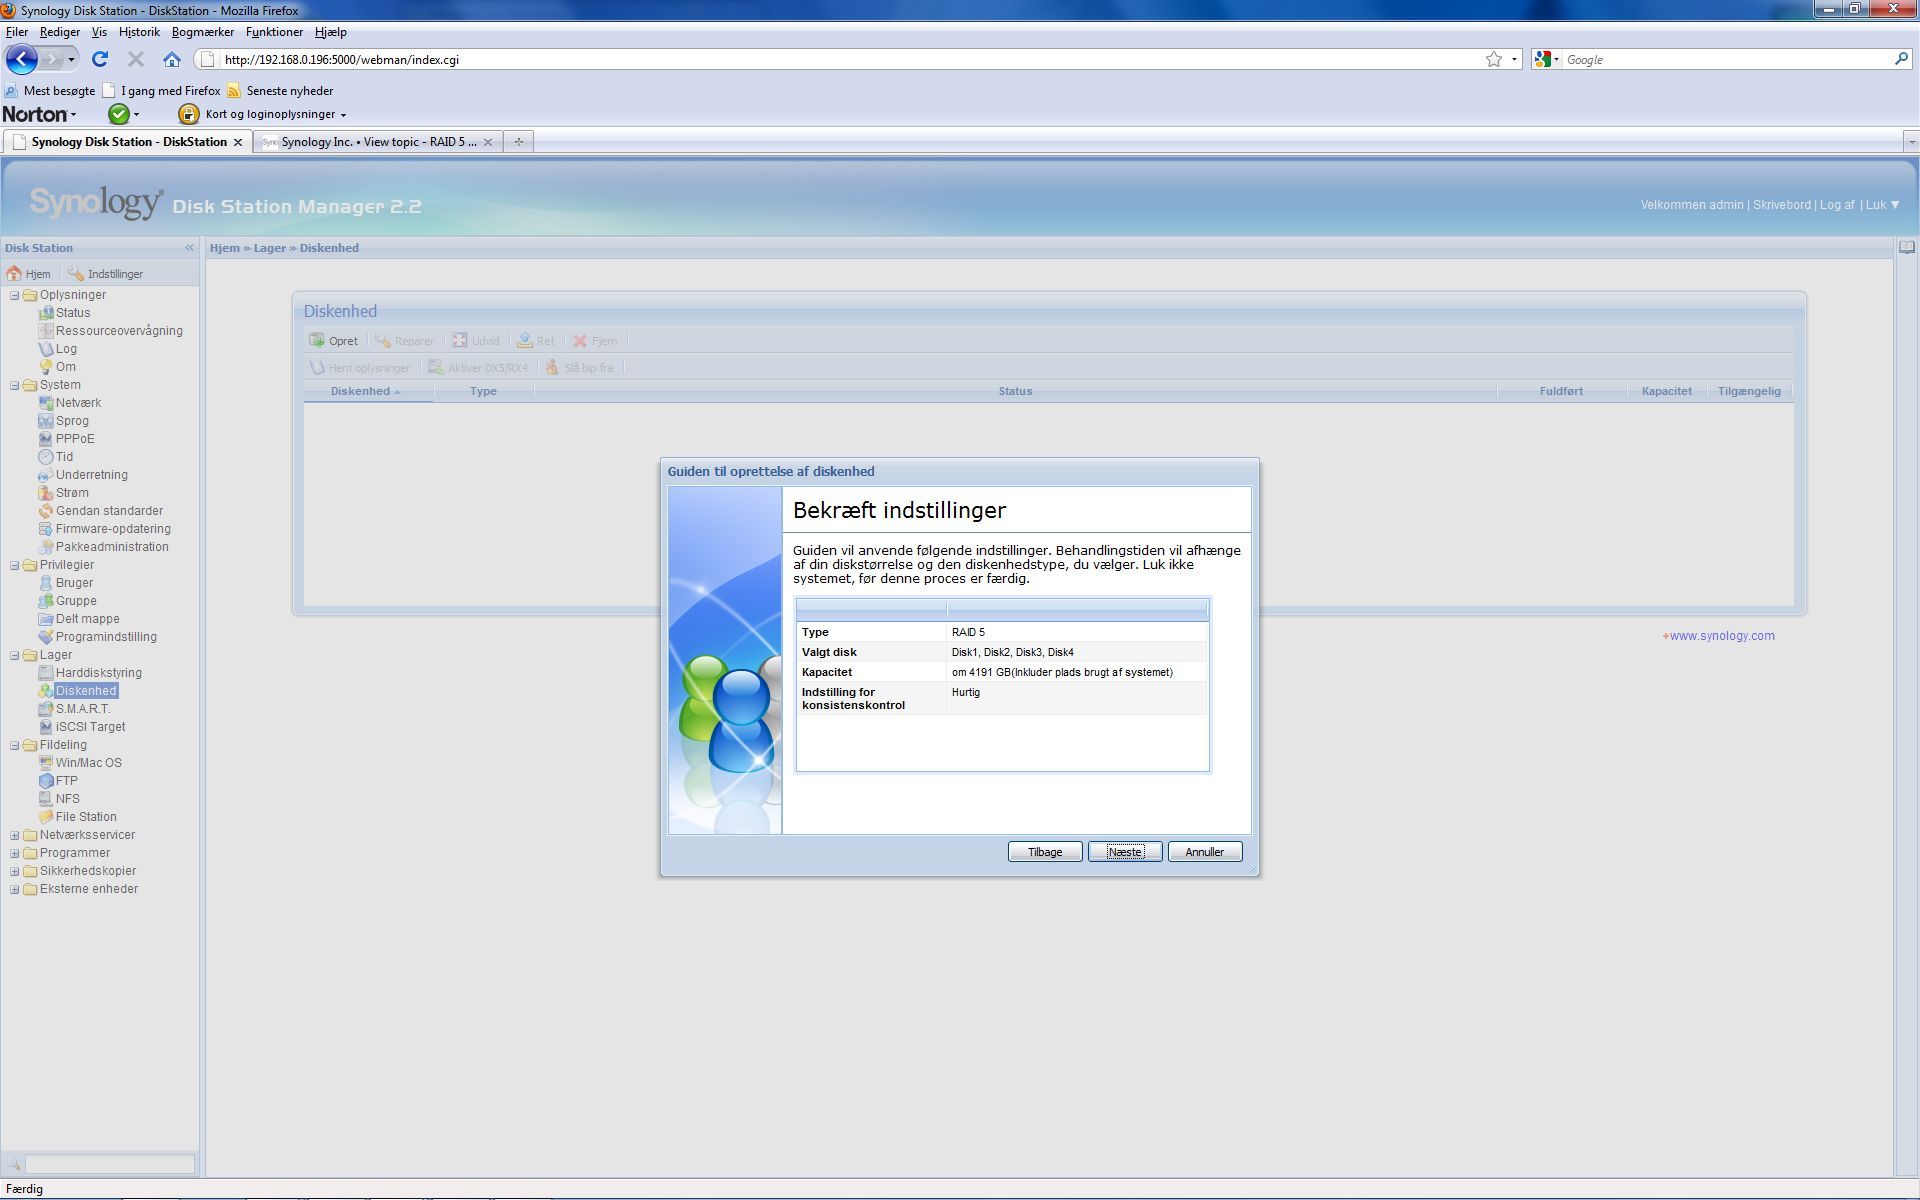Viewport: 1920px width, 1200px height.
Task: Collapse the Oplysninger tree folder
Action: click(15, 295)
